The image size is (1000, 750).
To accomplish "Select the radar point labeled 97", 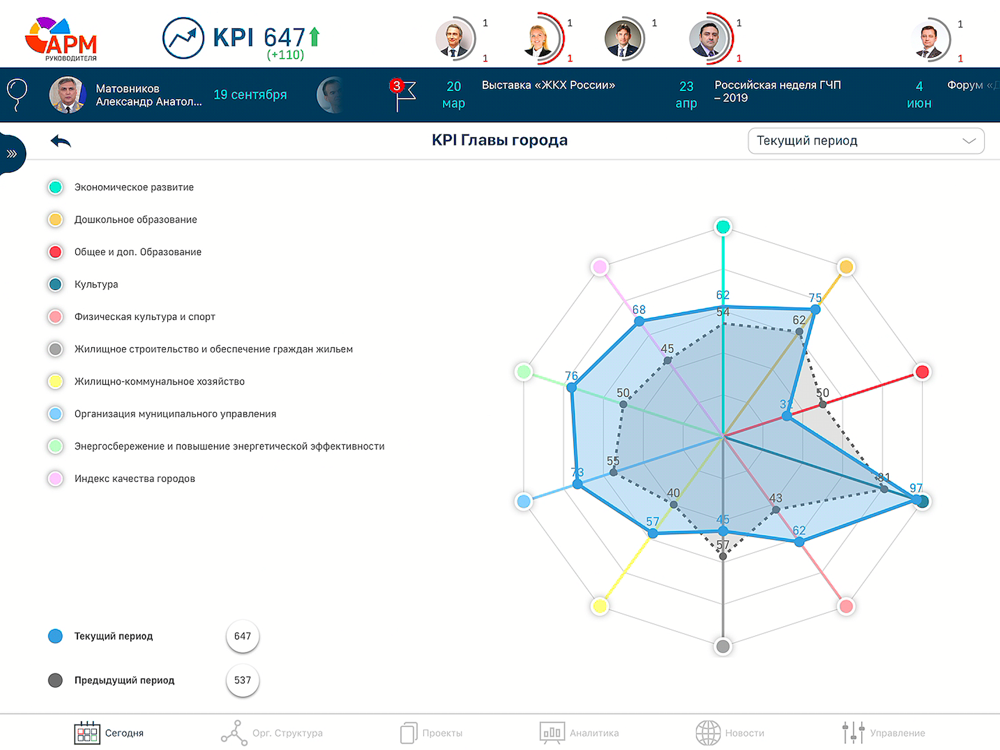I will pos(918,500).
